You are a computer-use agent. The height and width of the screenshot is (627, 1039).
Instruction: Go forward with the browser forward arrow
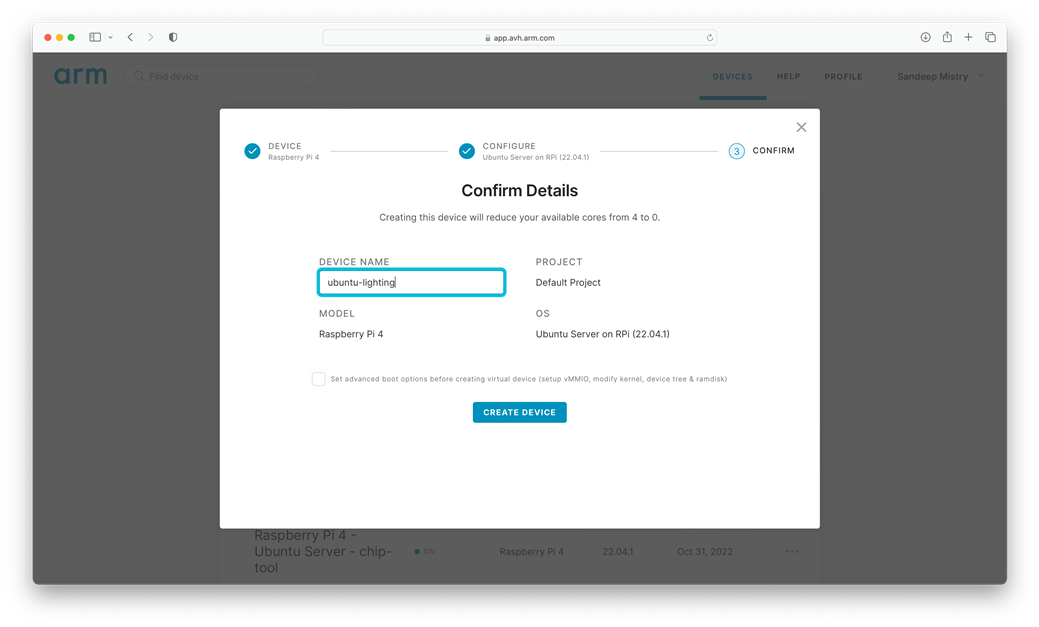pyautogui.click(x=150, y=37)
